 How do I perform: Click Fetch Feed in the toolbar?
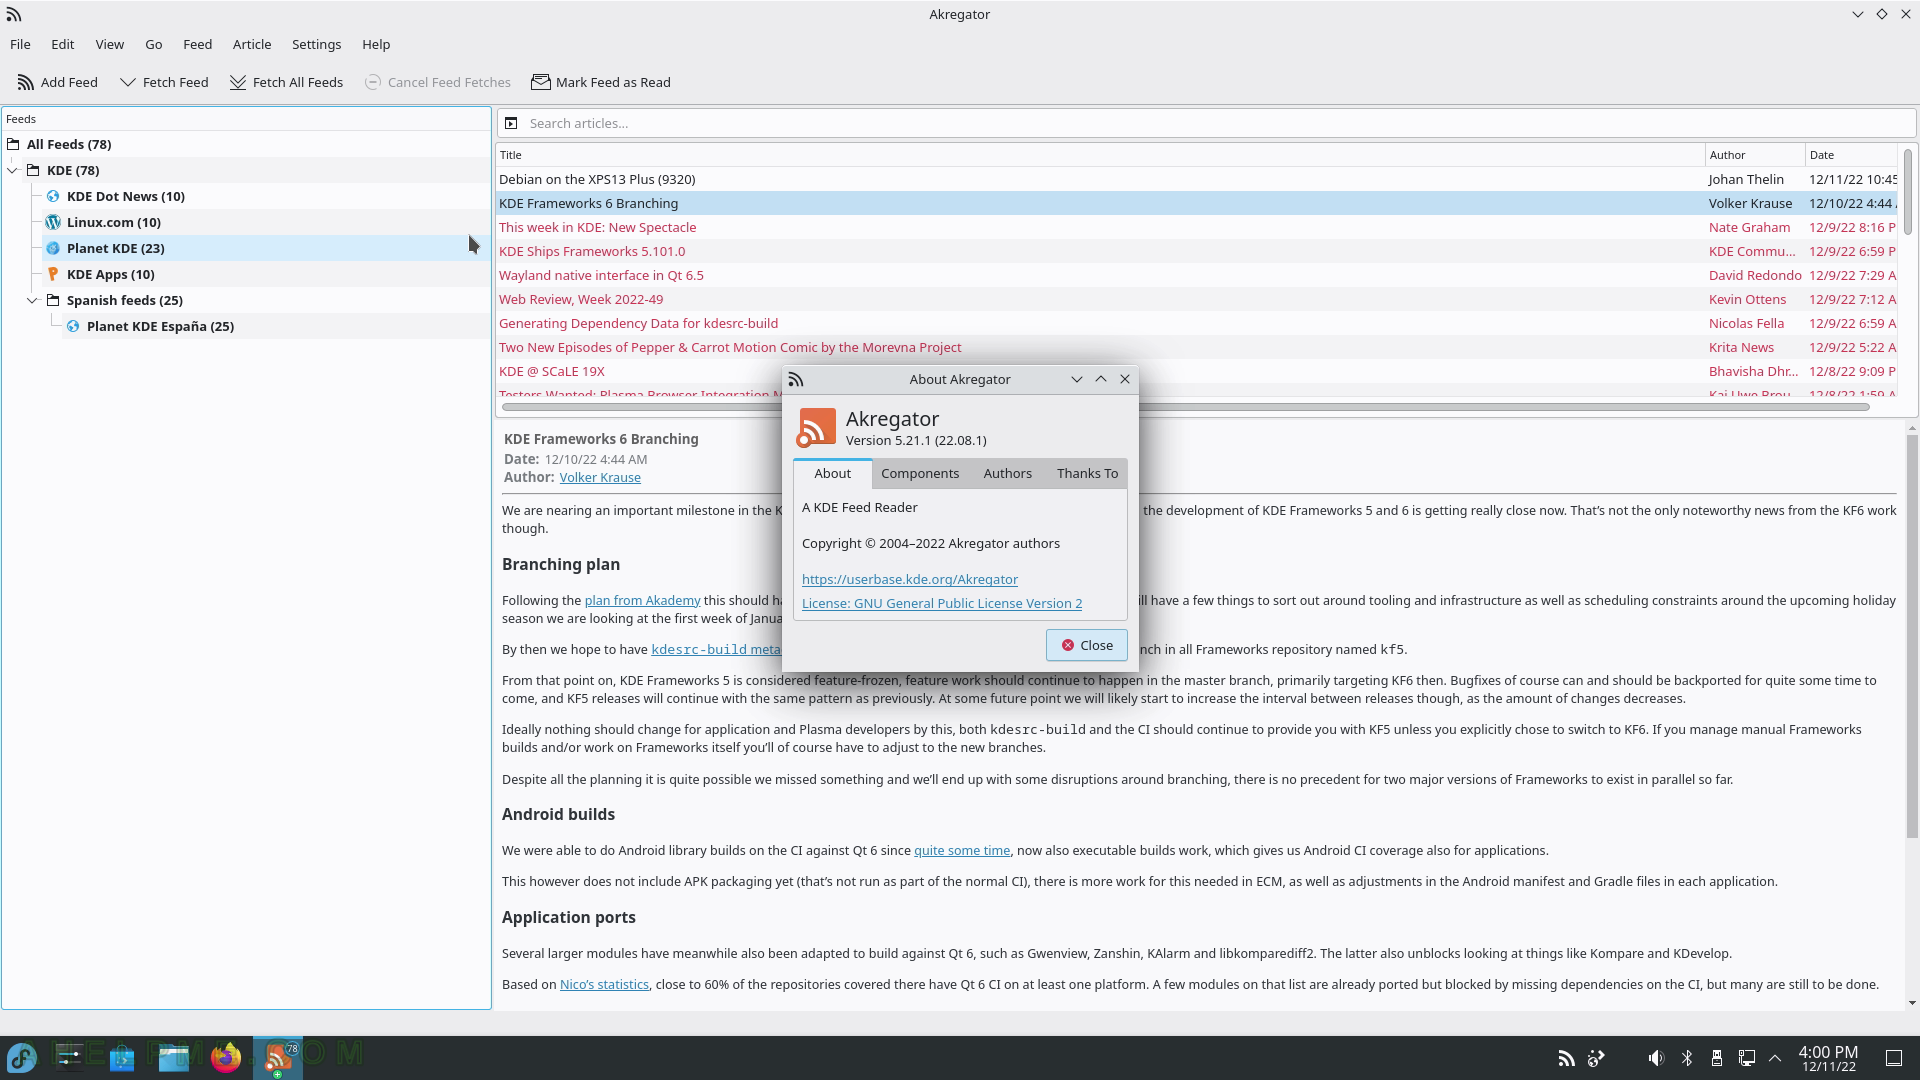(163, 82)
